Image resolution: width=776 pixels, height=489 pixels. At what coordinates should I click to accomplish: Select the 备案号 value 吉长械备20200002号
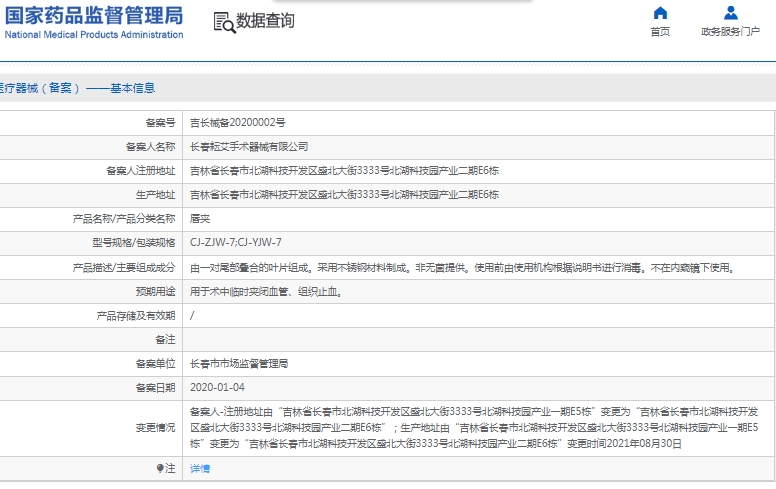(238, 122)
